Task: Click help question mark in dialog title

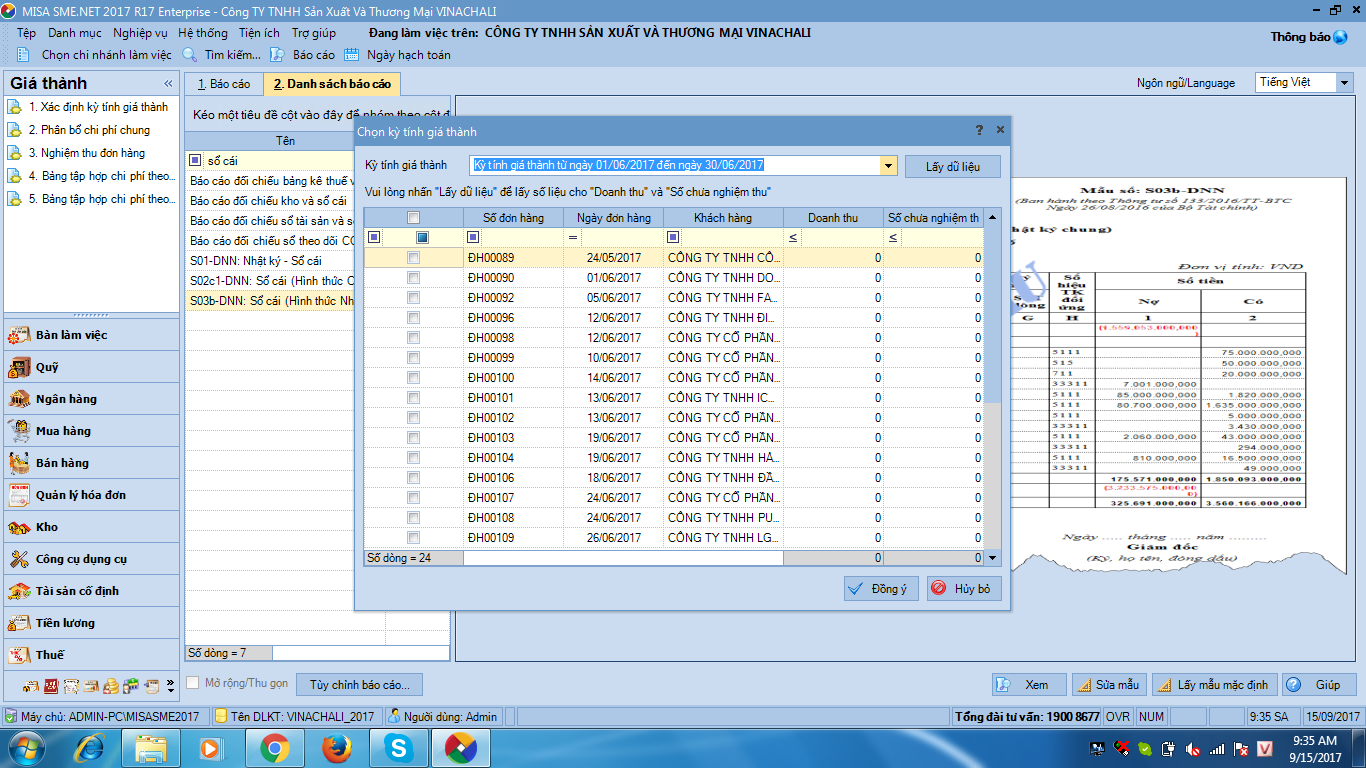Action: 979,130
